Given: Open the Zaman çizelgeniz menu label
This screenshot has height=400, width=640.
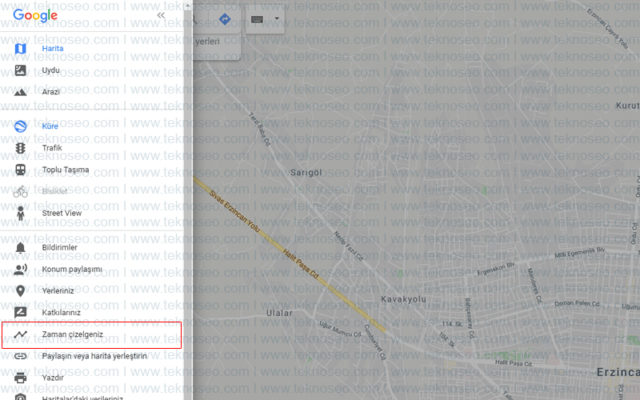Looking at the screenshot, I should [x=72, y=334].
